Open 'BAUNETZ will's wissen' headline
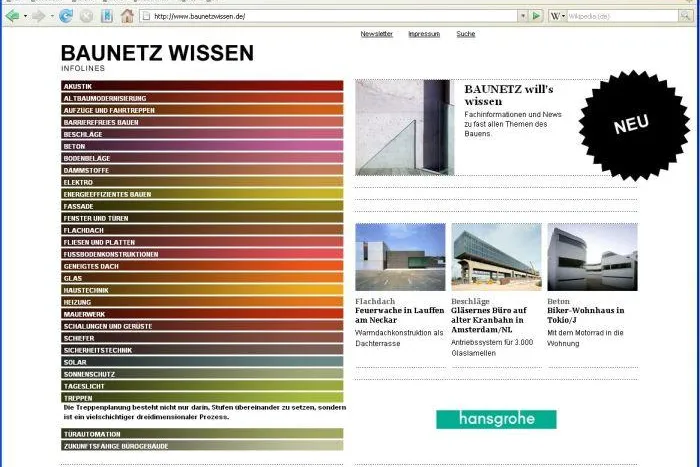 [x=508, y=95]
